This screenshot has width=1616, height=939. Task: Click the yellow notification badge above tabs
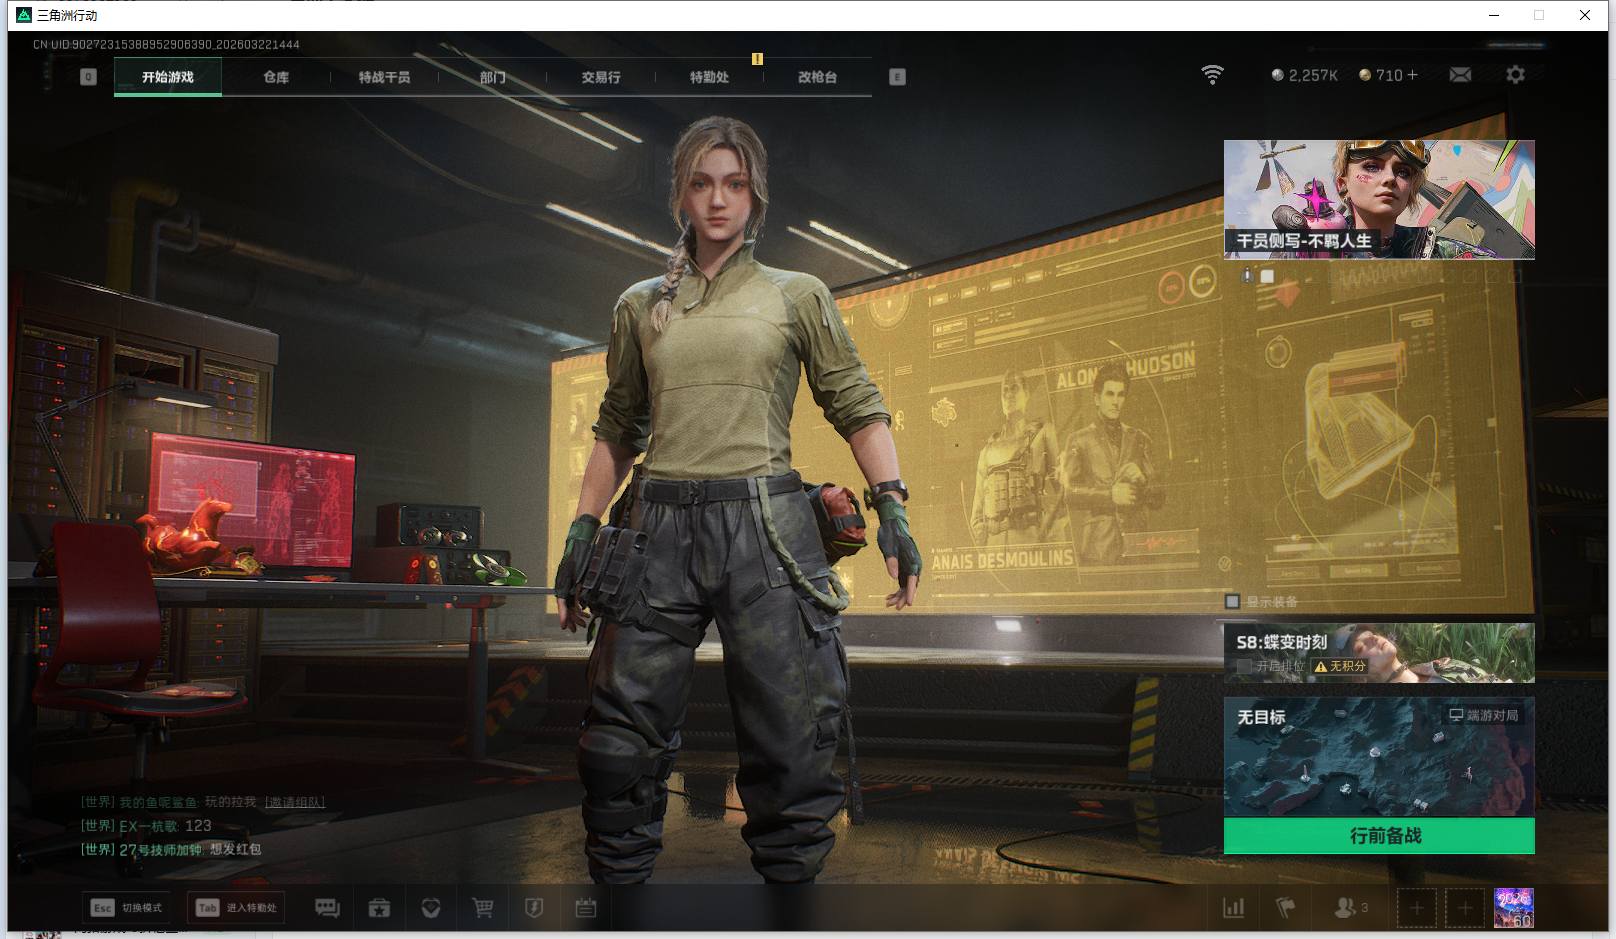(x=757, y=59)
